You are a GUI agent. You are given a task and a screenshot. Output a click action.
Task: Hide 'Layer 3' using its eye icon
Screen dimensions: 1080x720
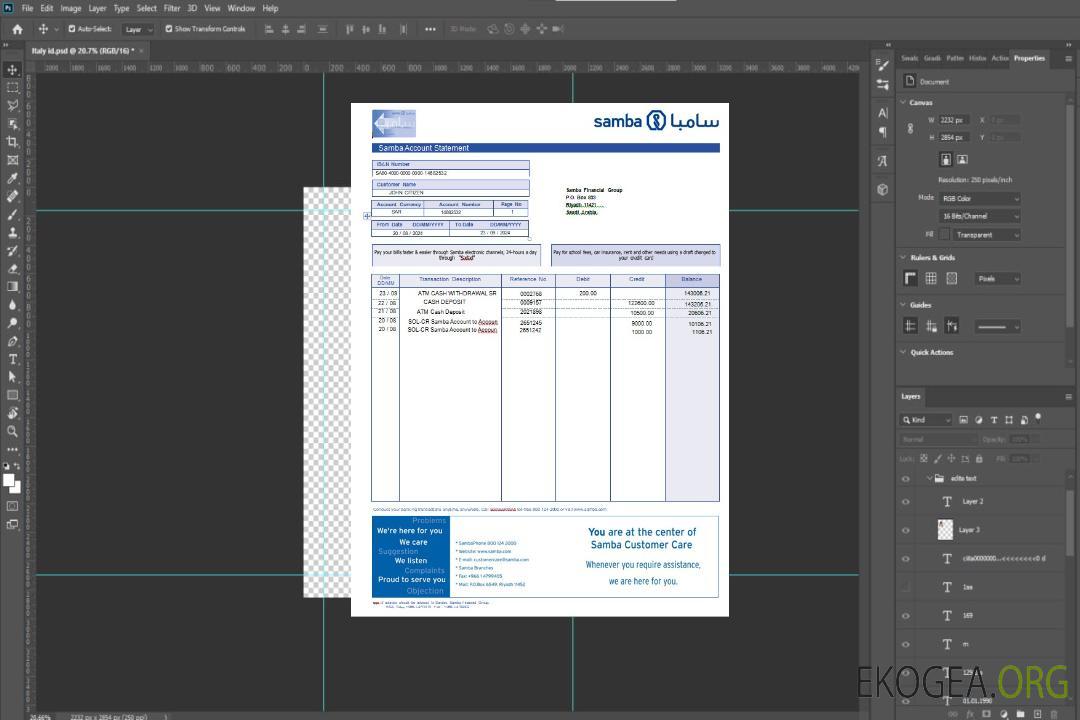(906, 531)
